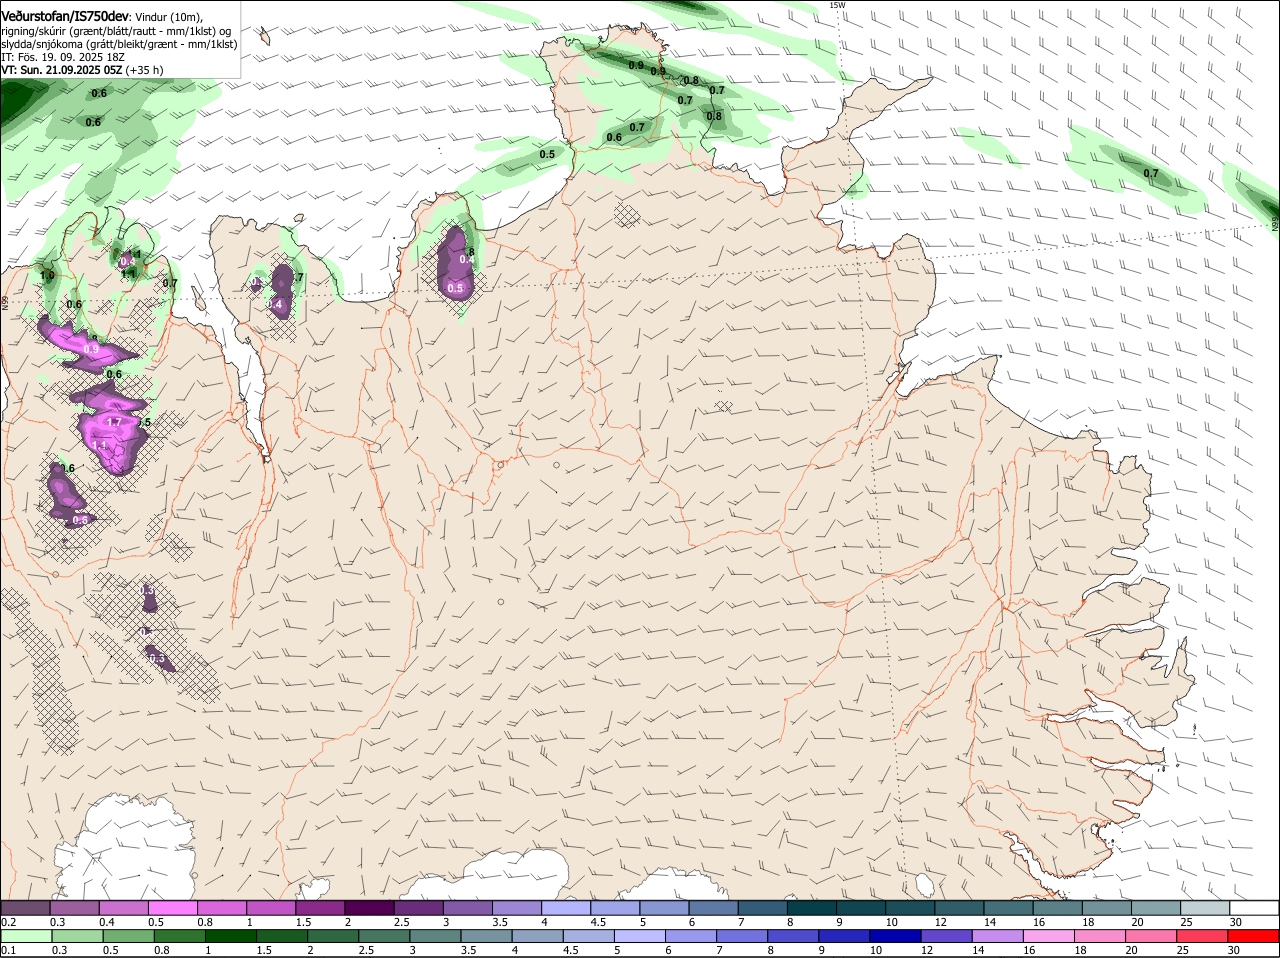Click the white '0.5' value in purple blob
Screen dimensions: 1280x958
tap(455, 288)
